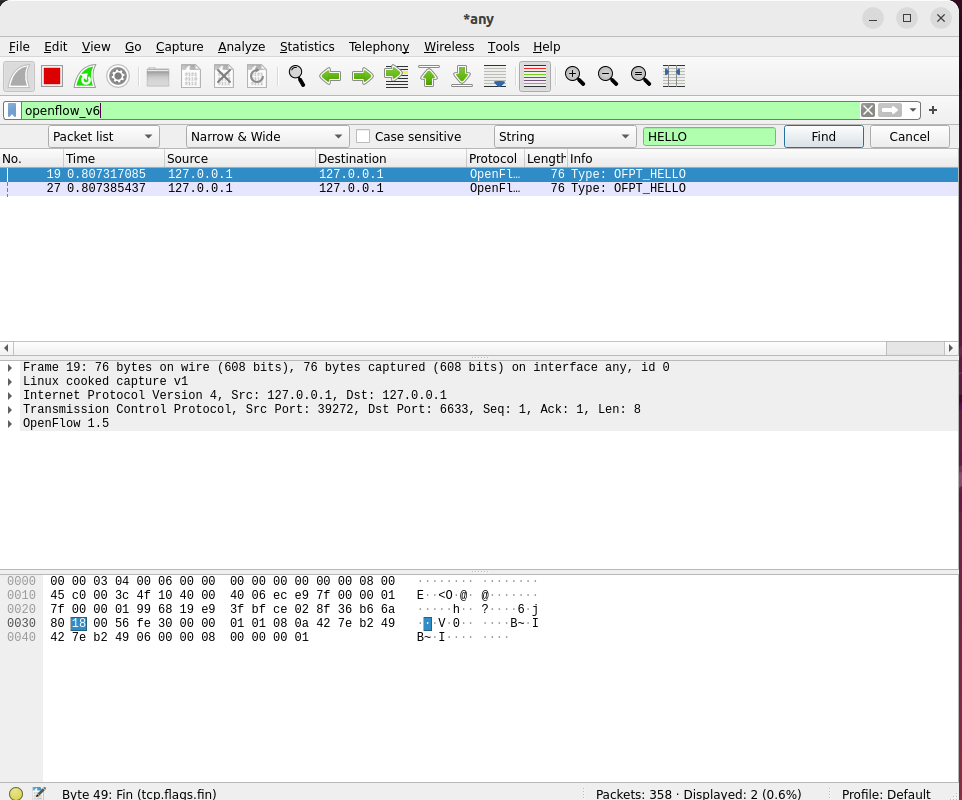Click the display filter bookmark icon
Screen dimensions: 962x800
12,110
